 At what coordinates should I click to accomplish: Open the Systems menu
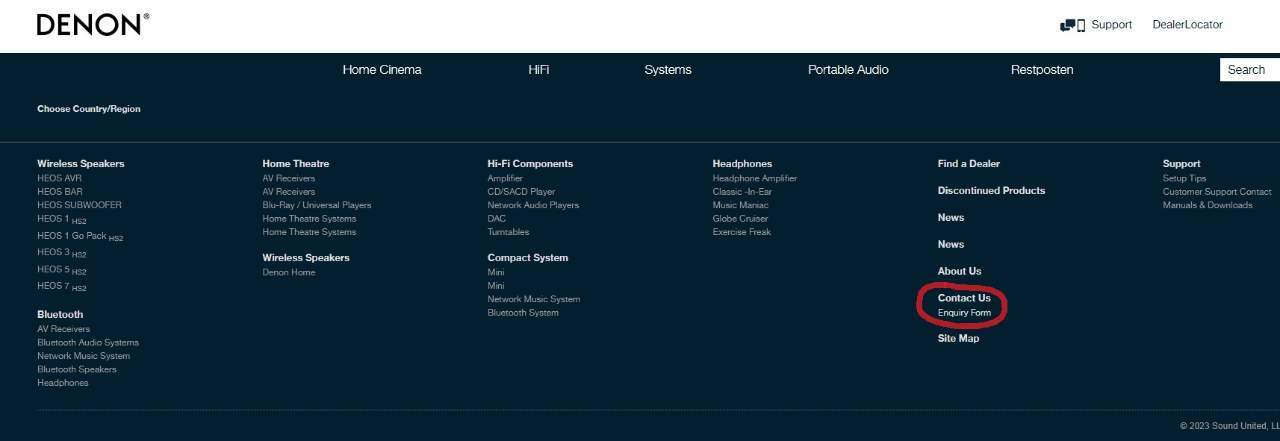(x=668, y=70)
